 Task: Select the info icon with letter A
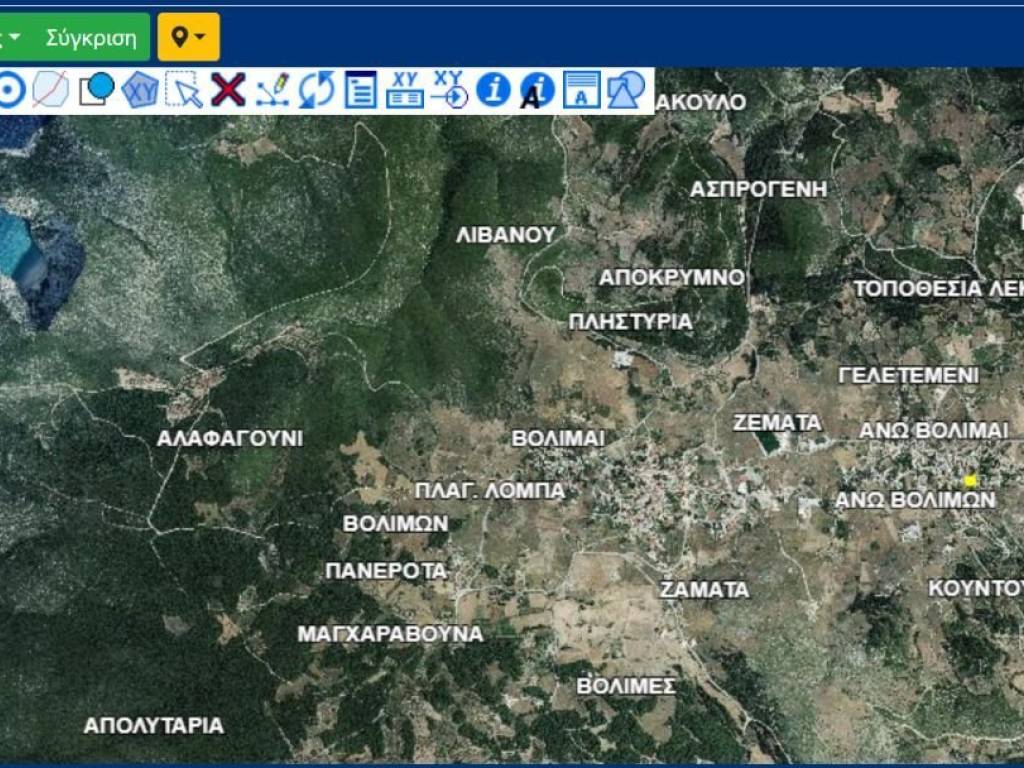pyautogui.click(x=537, y=90)
